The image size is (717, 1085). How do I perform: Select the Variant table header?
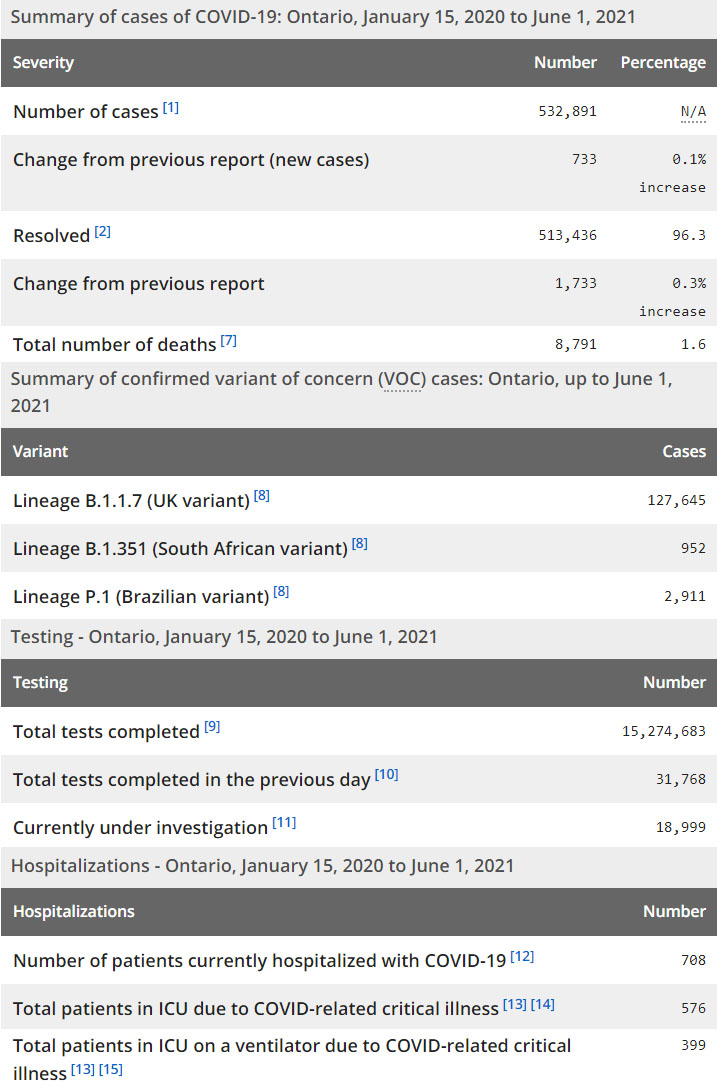41,451
